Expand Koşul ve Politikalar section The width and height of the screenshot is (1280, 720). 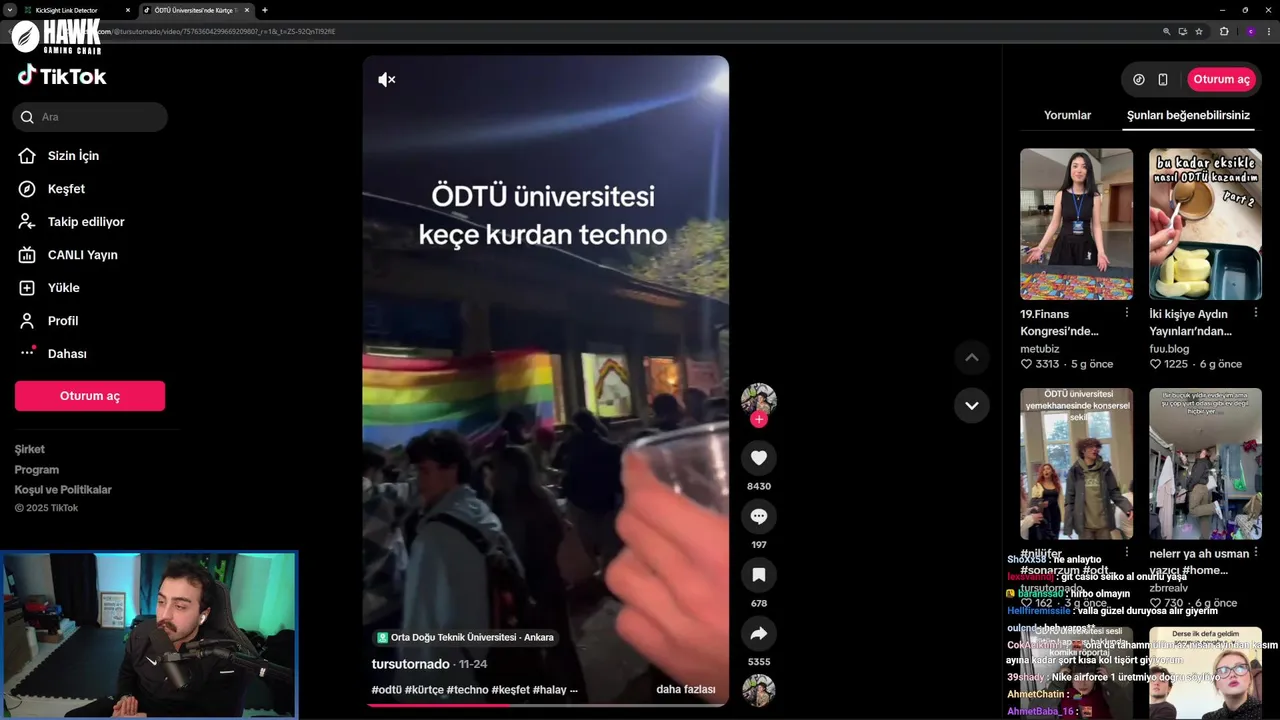(63, 489)
